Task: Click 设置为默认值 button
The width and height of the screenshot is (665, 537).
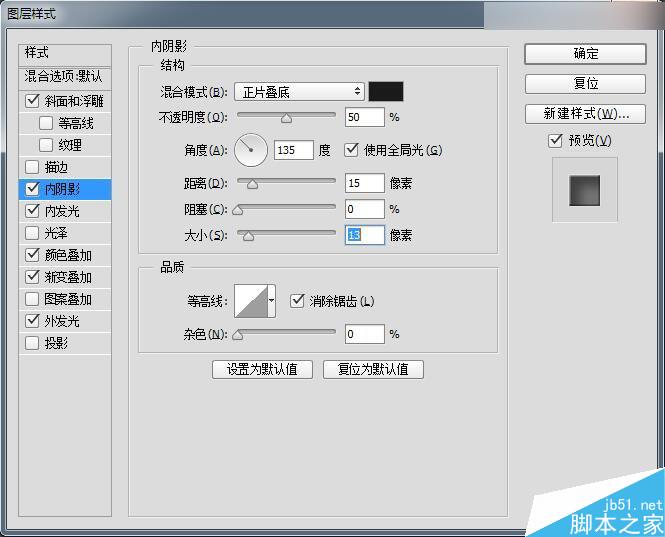Action: pos(262,369)
